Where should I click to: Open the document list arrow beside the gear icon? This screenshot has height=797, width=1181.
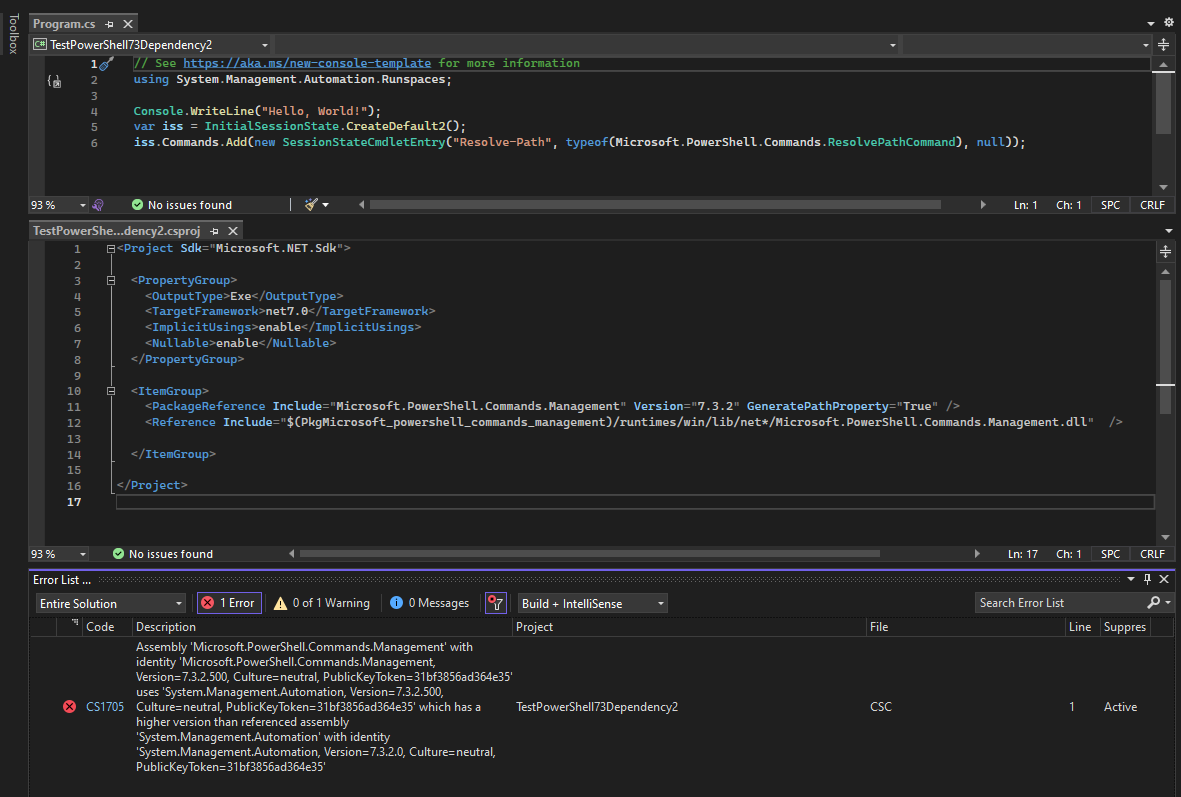(1151, 23)
